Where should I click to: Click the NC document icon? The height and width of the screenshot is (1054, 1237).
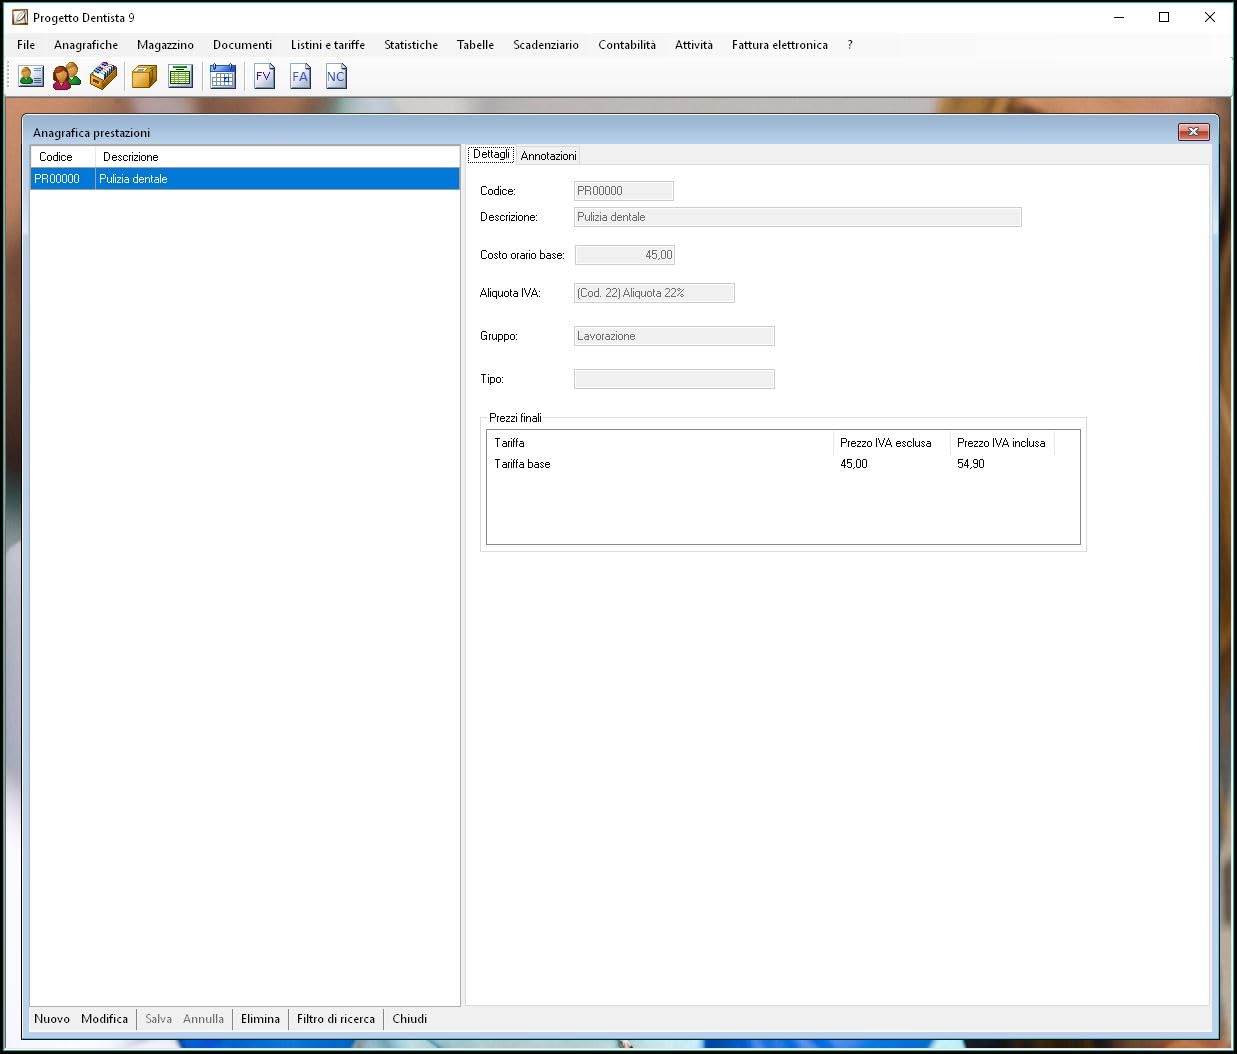point(336,76)
